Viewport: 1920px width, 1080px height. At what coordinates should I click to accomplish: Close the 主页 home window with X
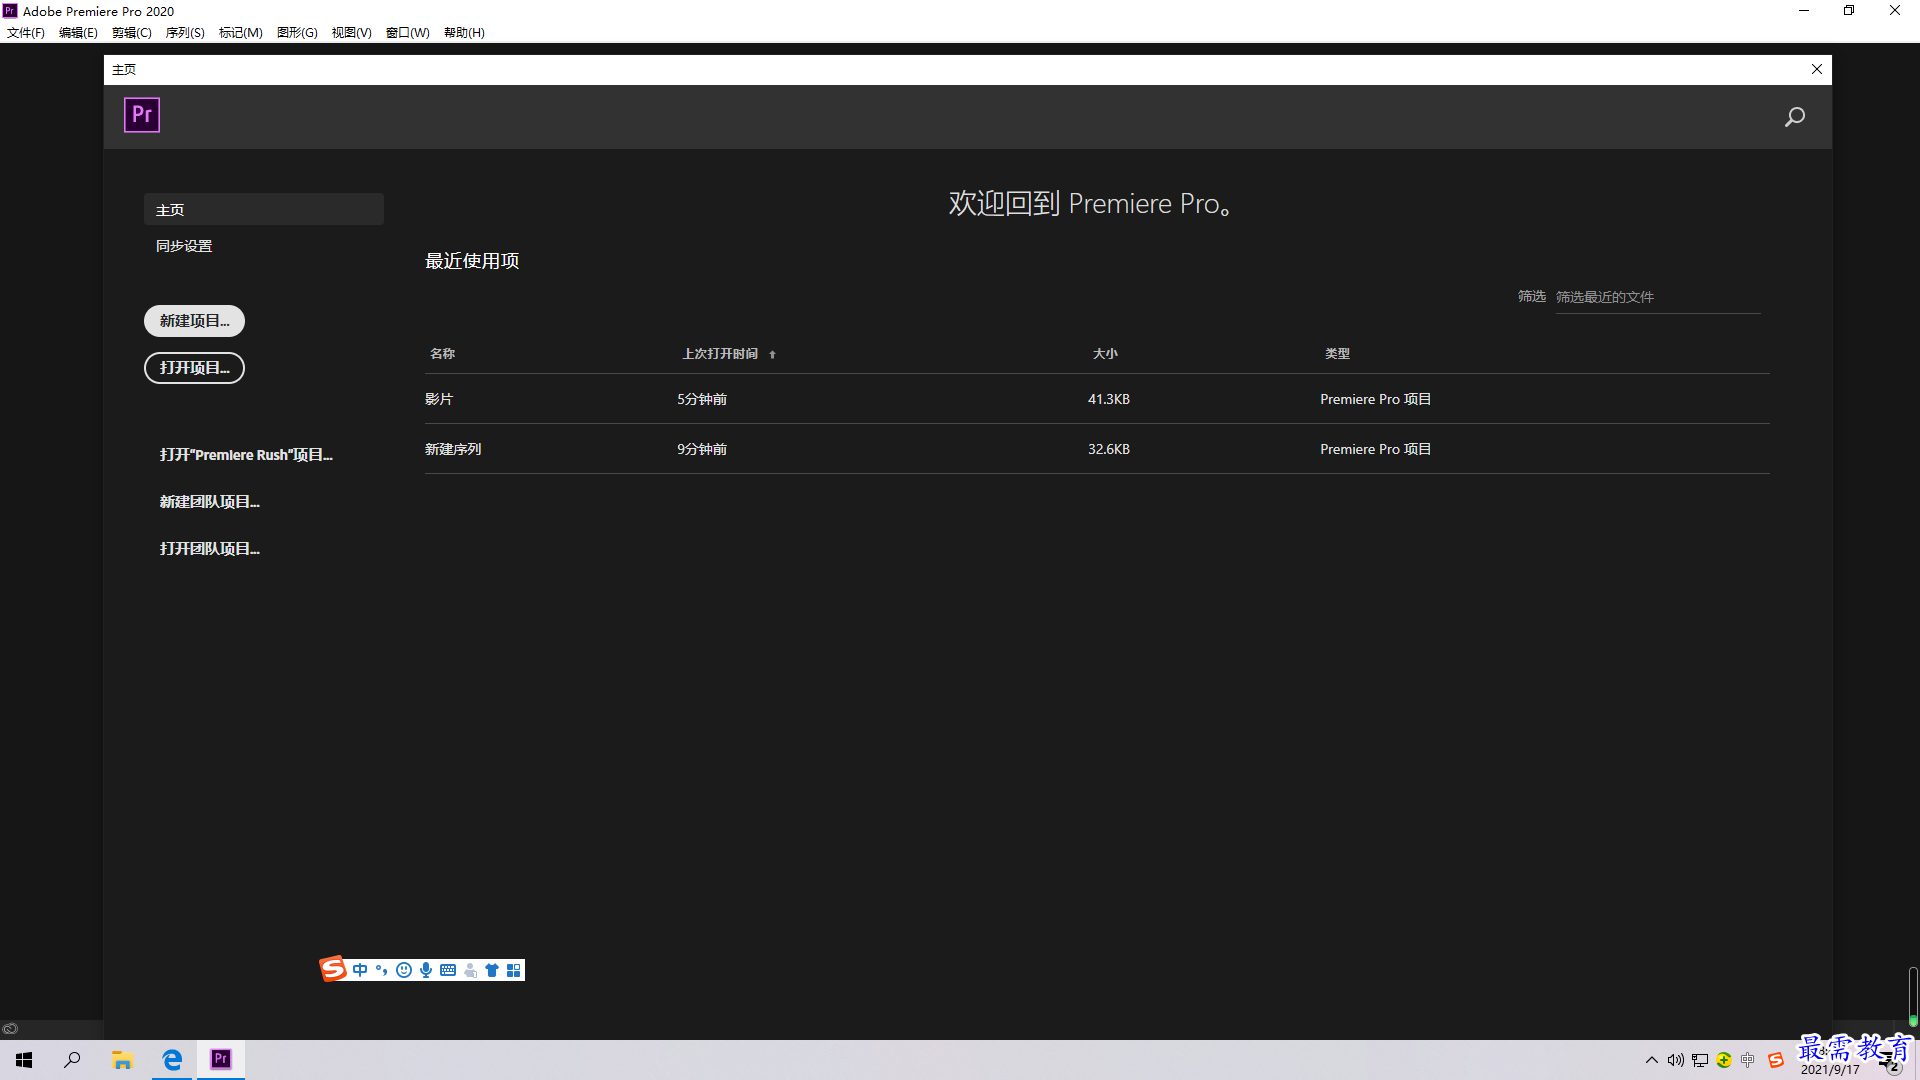pyautogui.click(x=1817, y=69)
